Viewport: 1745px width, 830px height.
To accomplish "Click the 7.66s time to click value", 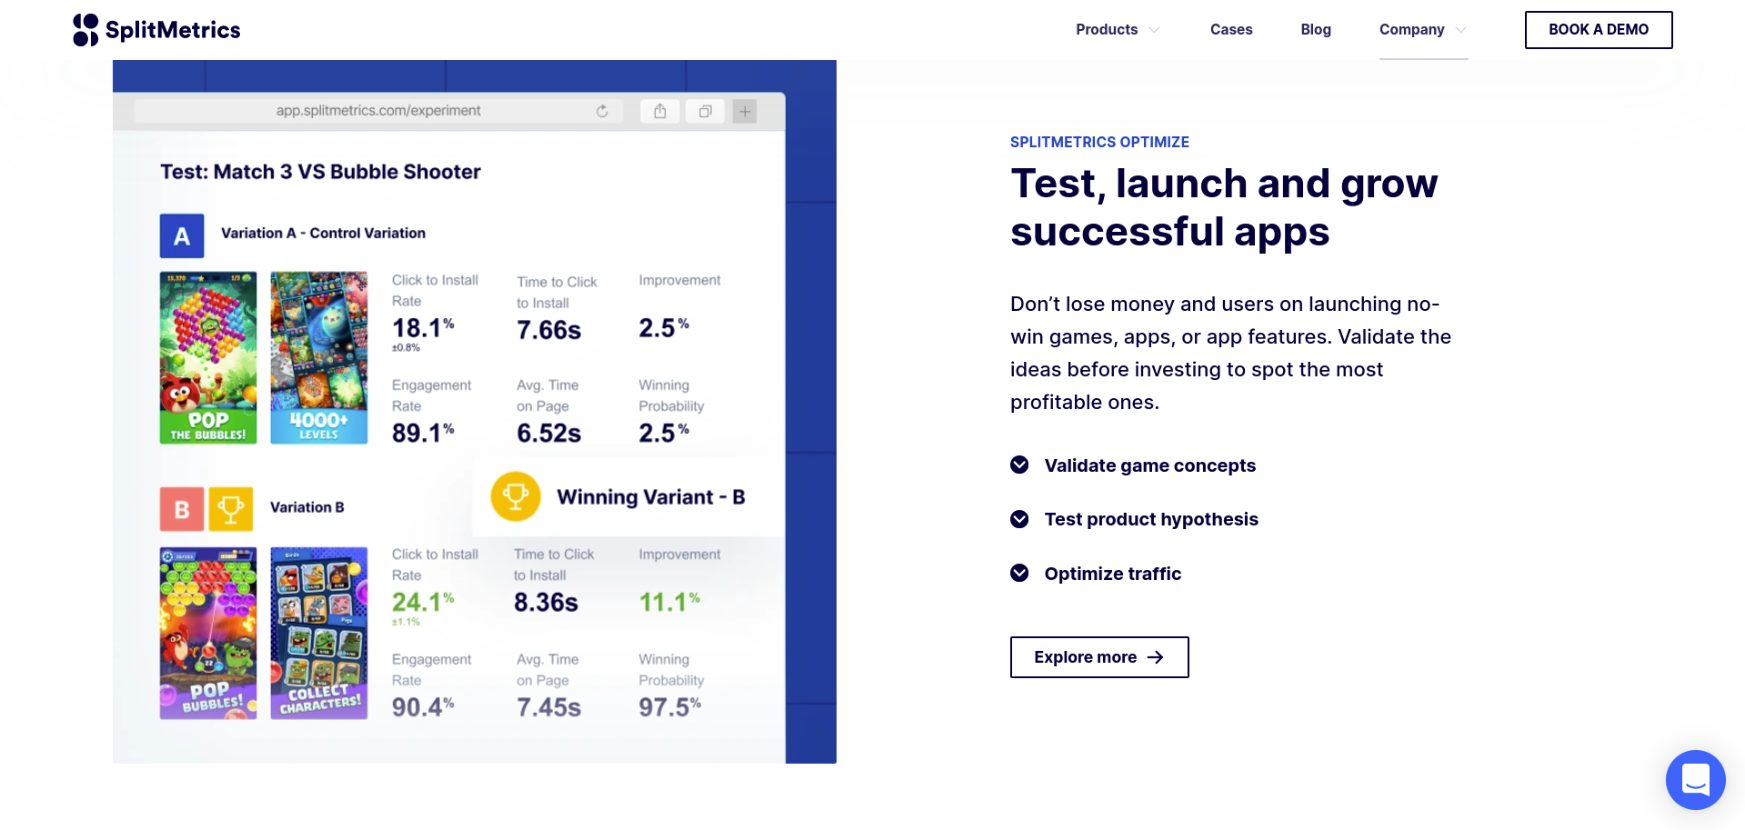I will coord(549,330).
